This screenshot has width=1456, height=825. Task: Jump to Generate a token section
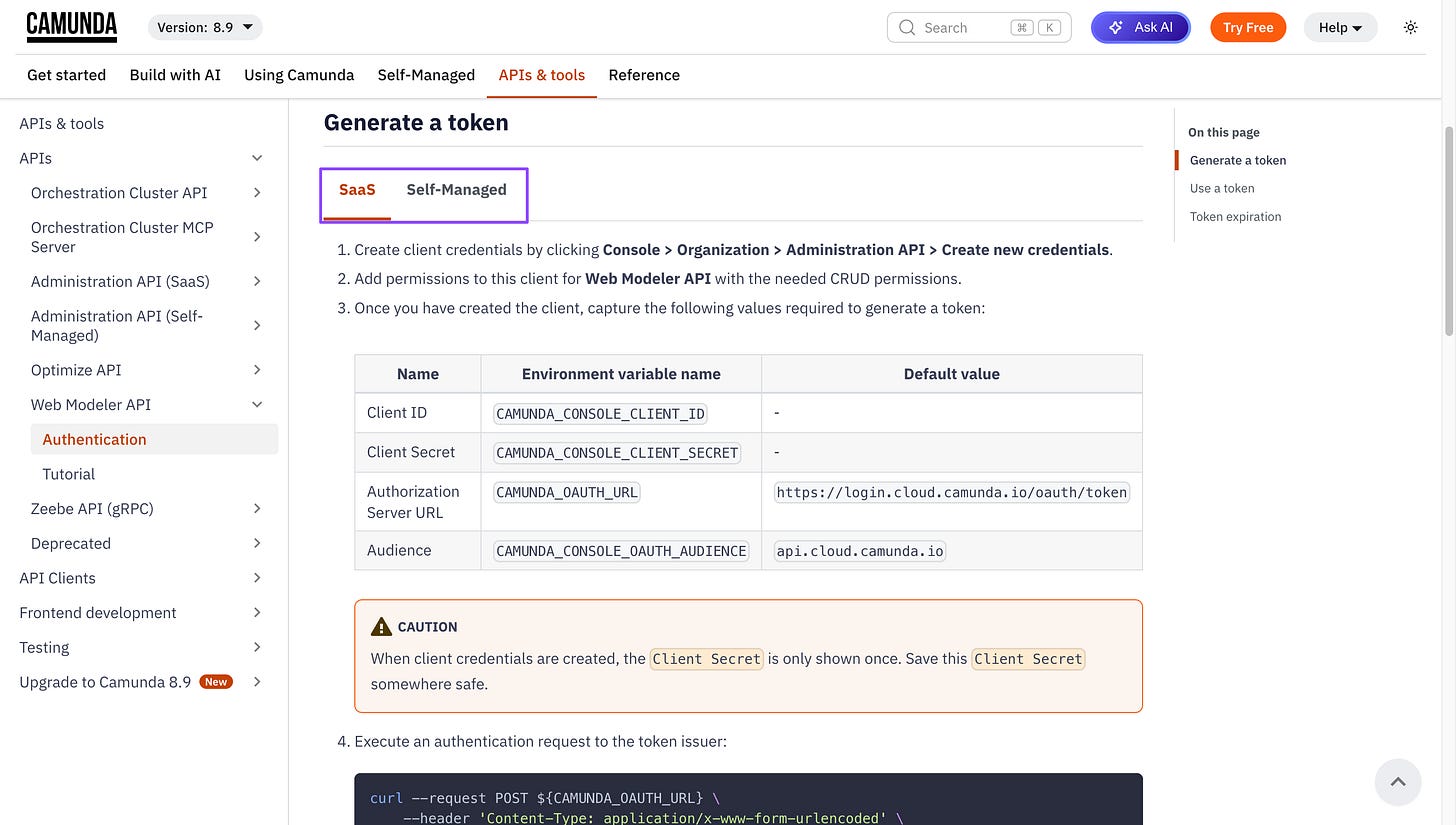click(x=1238, y=160)
